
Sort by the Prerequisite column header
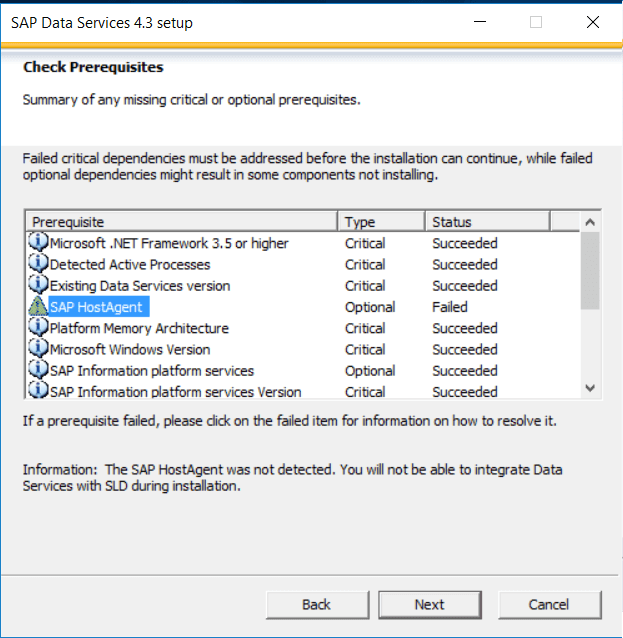click(182, 222)
